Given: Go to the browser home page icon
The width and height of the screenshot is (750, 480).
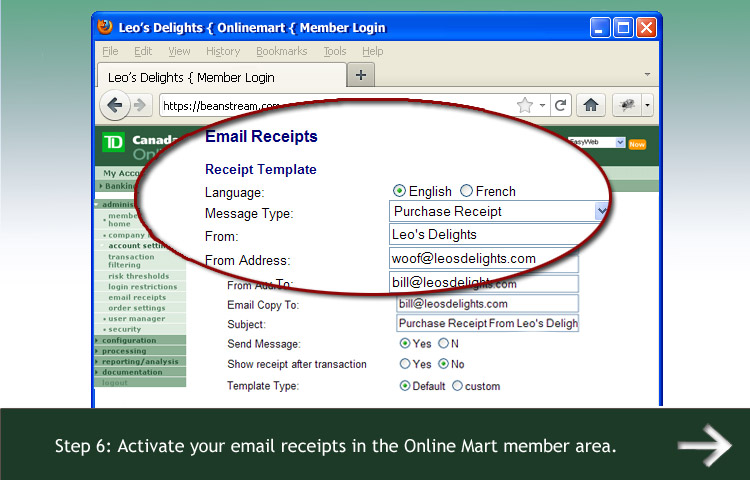Looking at the screenshot, I should pyautogui.click(x=591, y=105).
